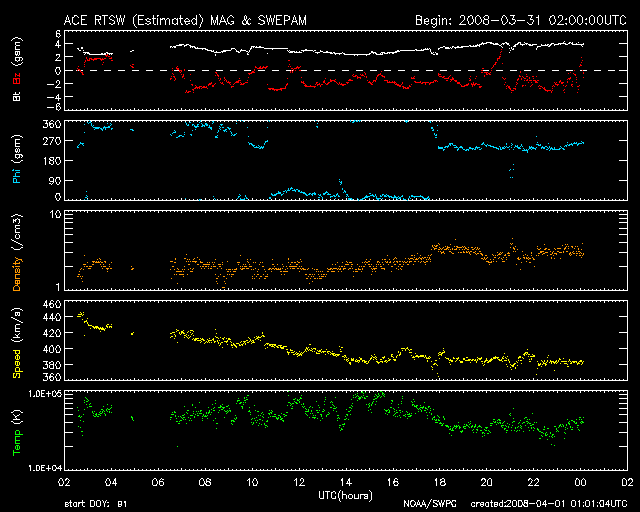Viewport: 640px width, 512px height.
Task: Click the "-6" tick on the Bt Bz axis
Action: tap(54, 107)
